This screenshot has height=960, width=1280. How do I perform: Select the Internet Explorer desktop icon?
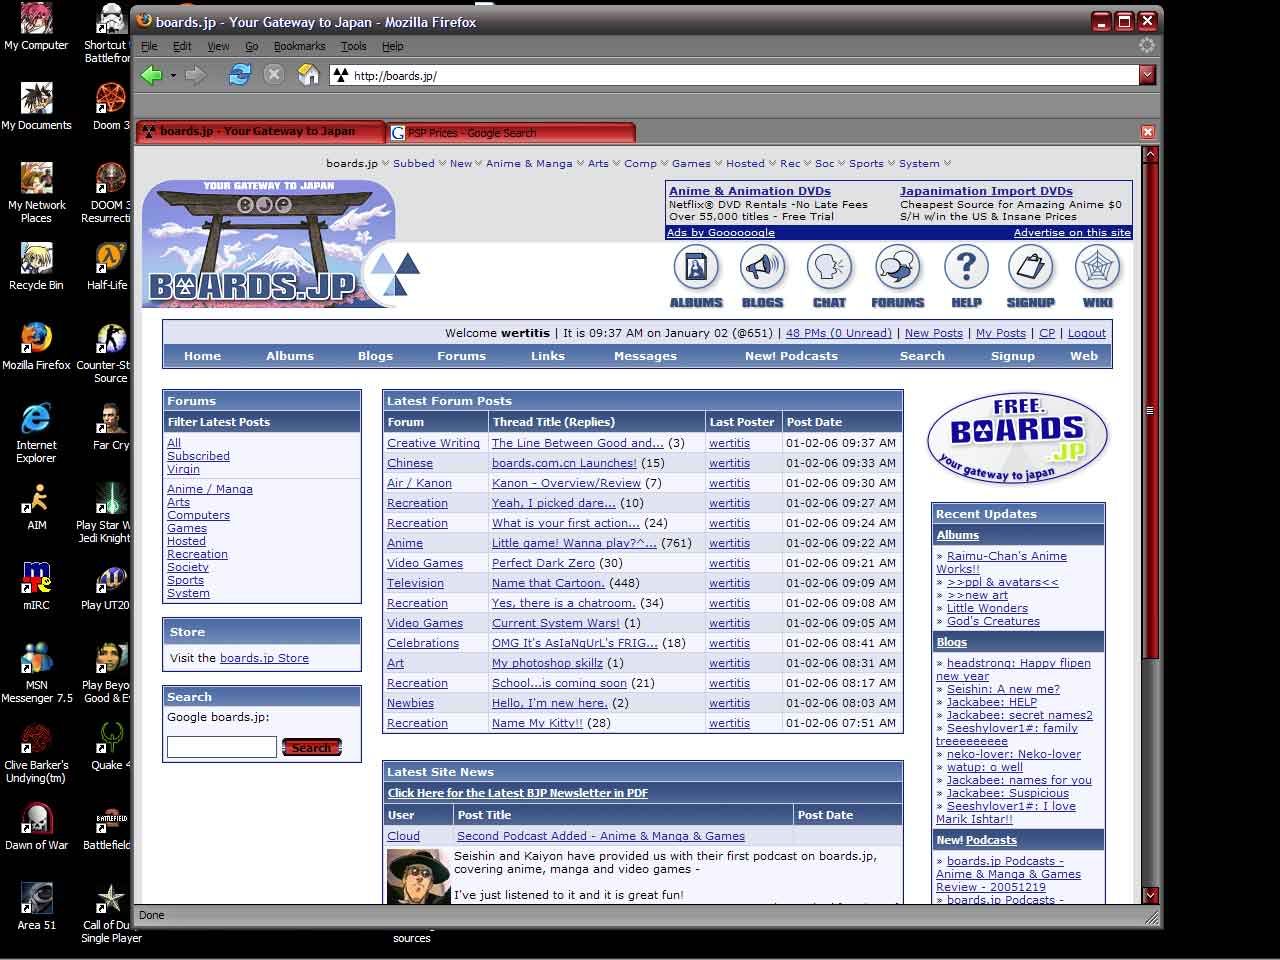pos(36,433)
